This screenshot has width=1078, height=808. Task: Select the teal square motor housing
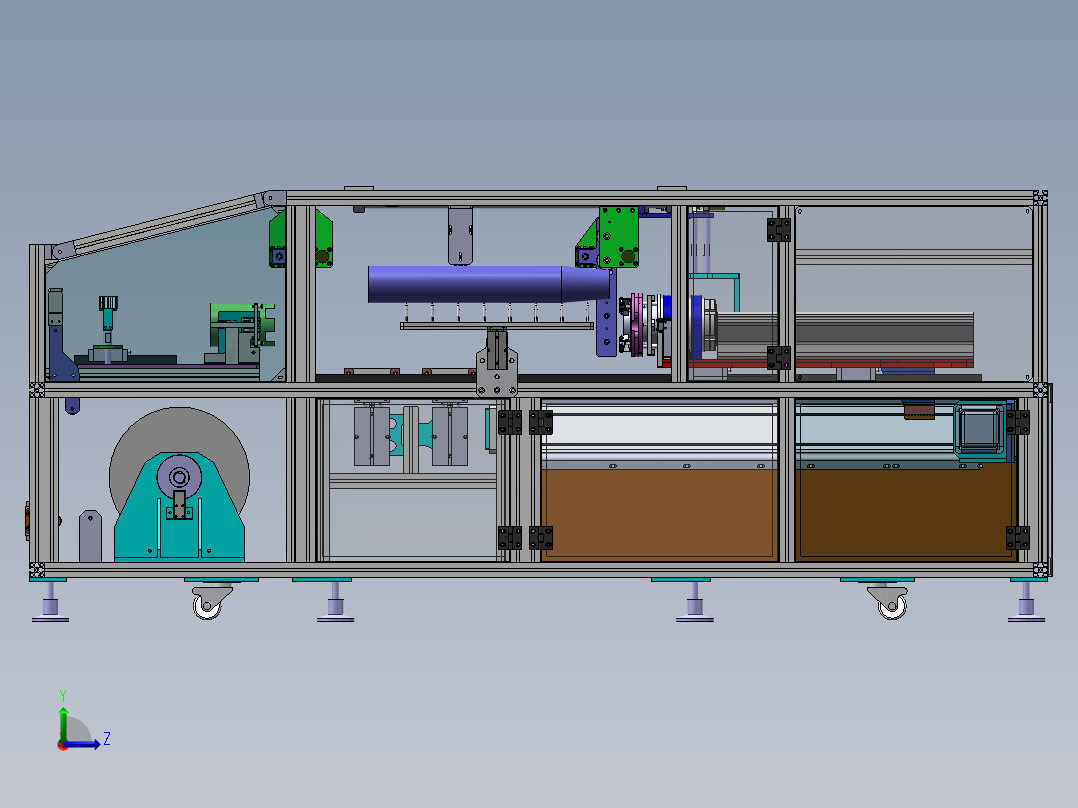(x=980, y=430)
